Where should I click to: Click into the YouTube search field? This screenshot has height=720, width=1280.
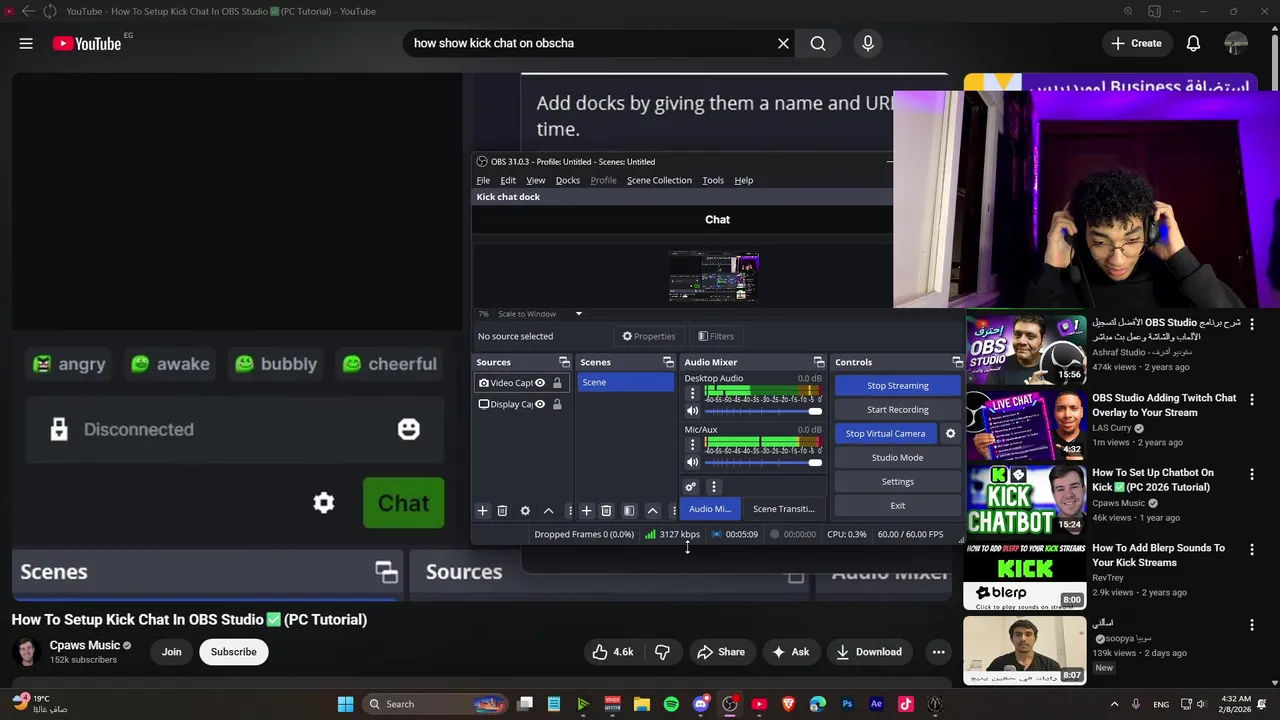[590, 43]
